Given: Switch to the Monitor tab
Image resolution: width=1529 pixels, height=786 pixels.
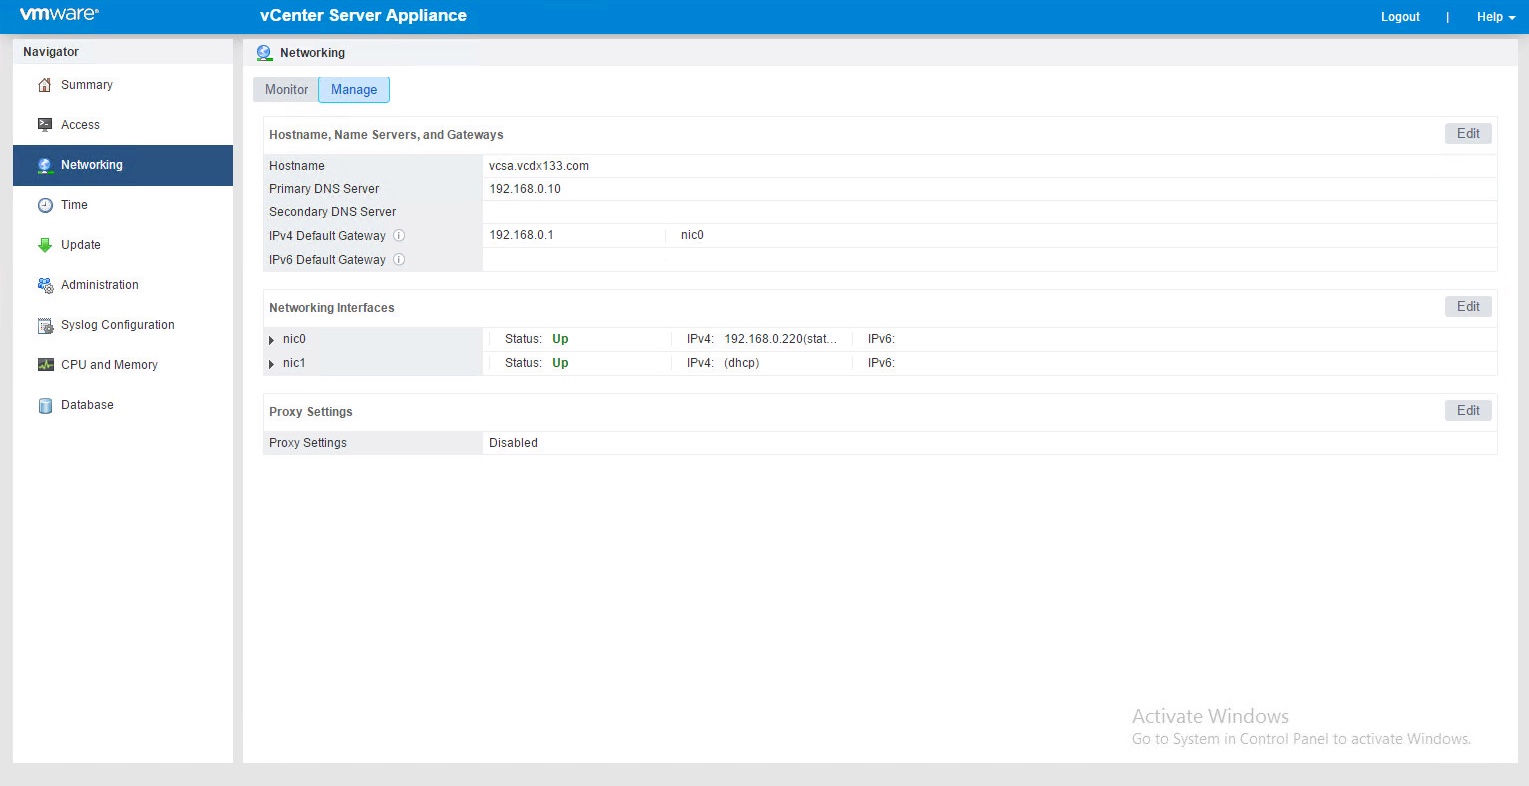Looking at the screenshot, I should click(x=286, y=90).
